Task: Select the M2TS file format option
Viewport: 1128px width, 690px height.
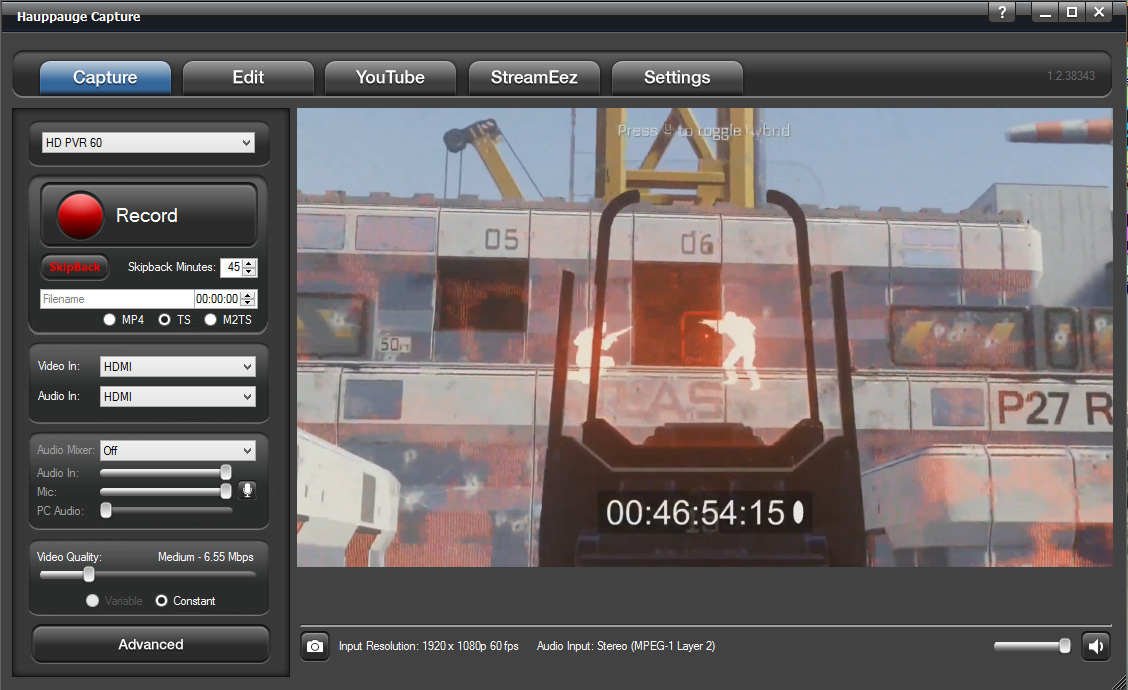Action: coord(211,320)
